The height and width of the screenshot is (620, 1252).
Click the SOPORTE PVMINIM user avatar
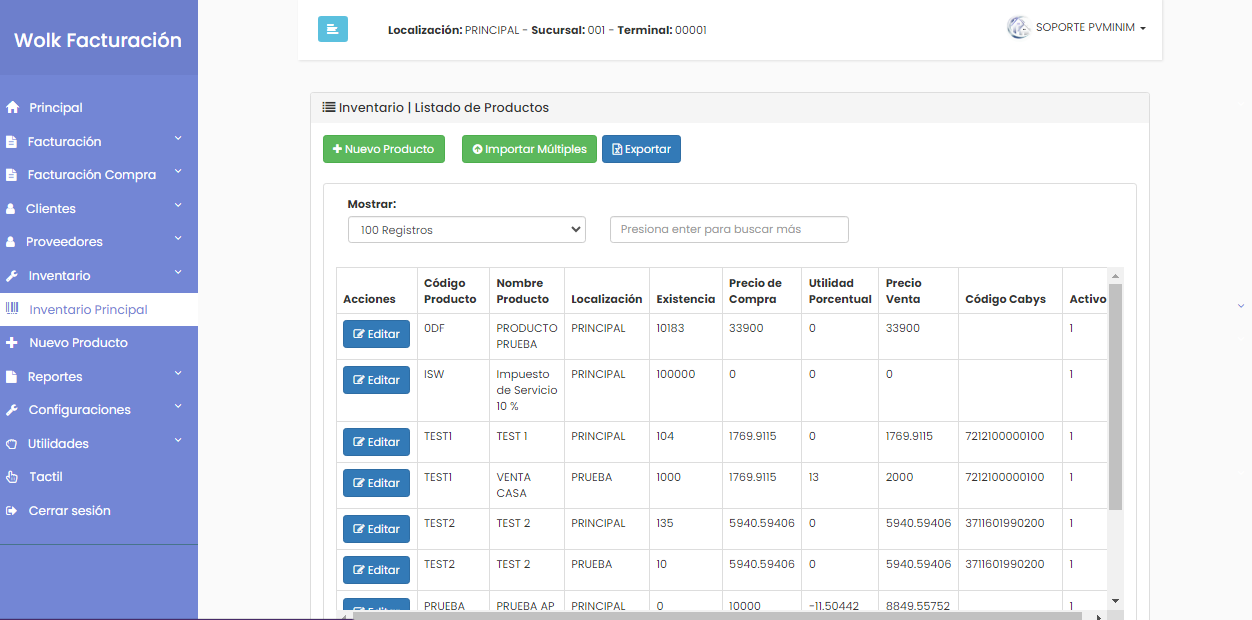click(x=1018, y=27)
